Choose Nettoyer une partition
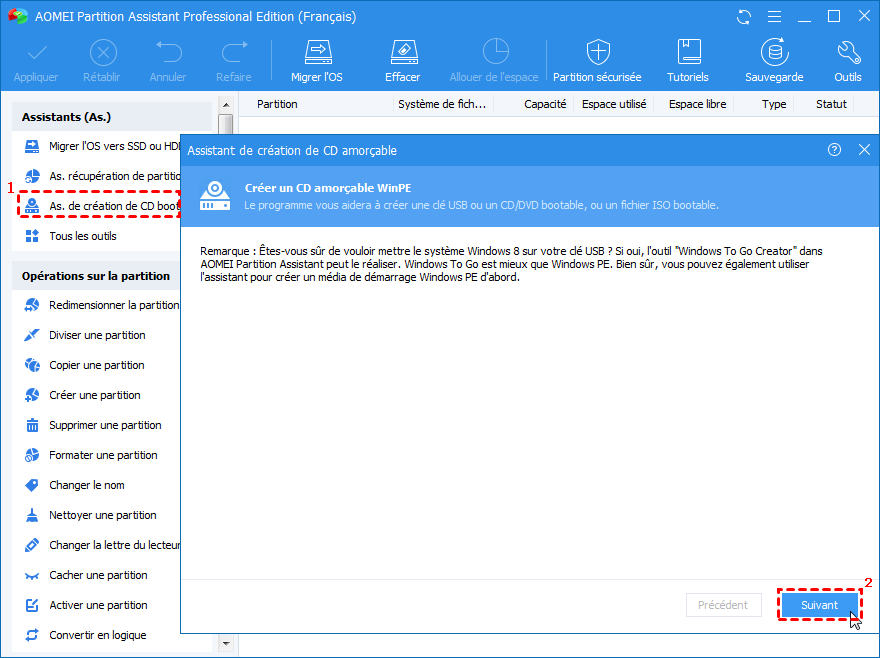The width and height of the screenshot is (880, 658). tap(90, 515)
